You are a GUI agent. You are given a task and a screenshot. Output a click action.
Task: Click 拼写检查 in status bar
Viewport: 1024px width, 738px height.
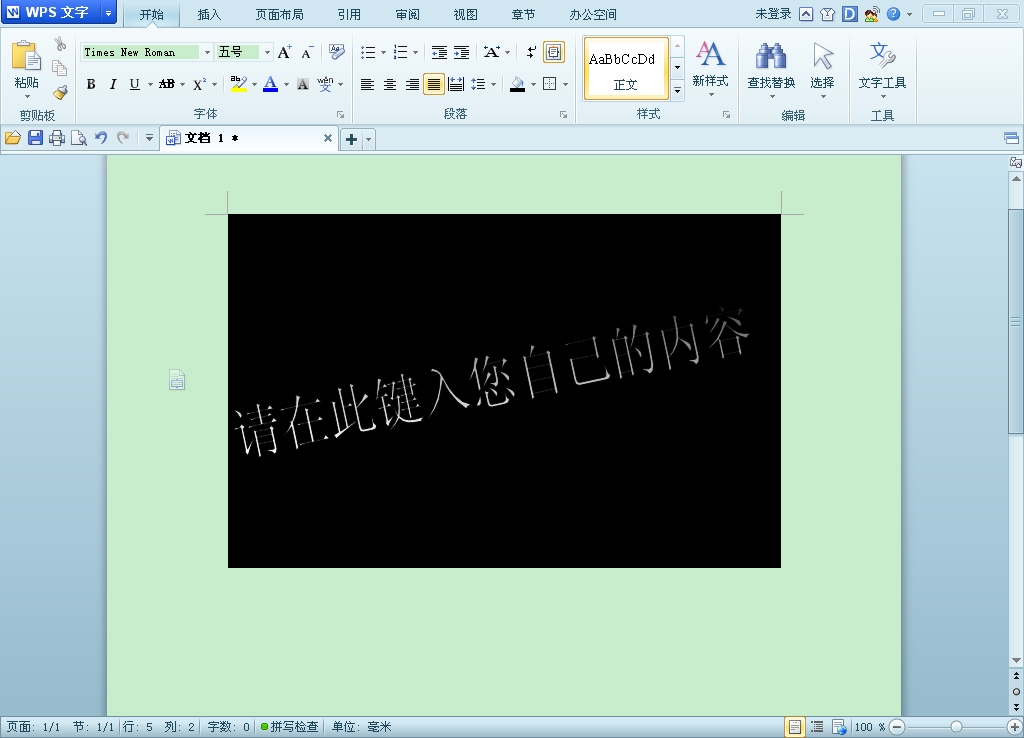click(289, 727)
